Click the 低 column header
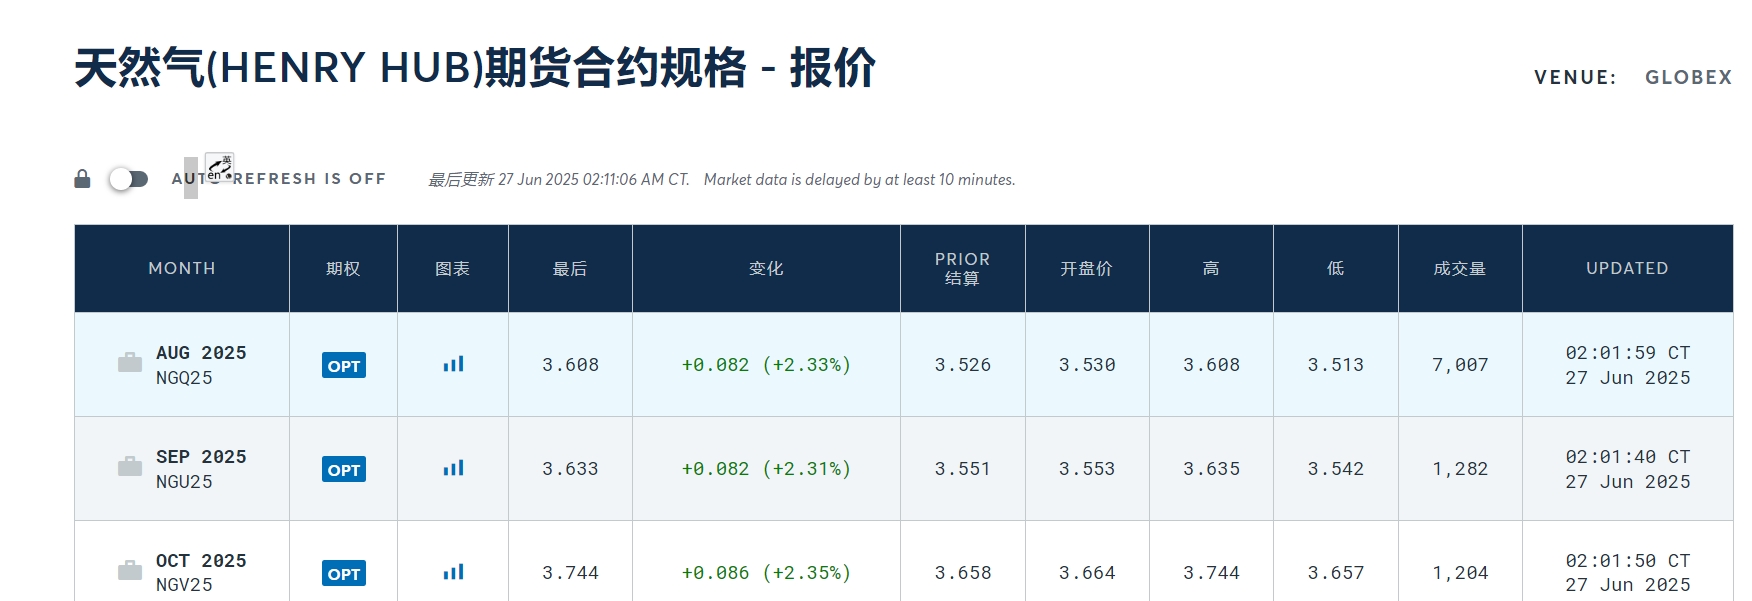The height and width of the screenshot is (601, 1752). [1335, 268]
